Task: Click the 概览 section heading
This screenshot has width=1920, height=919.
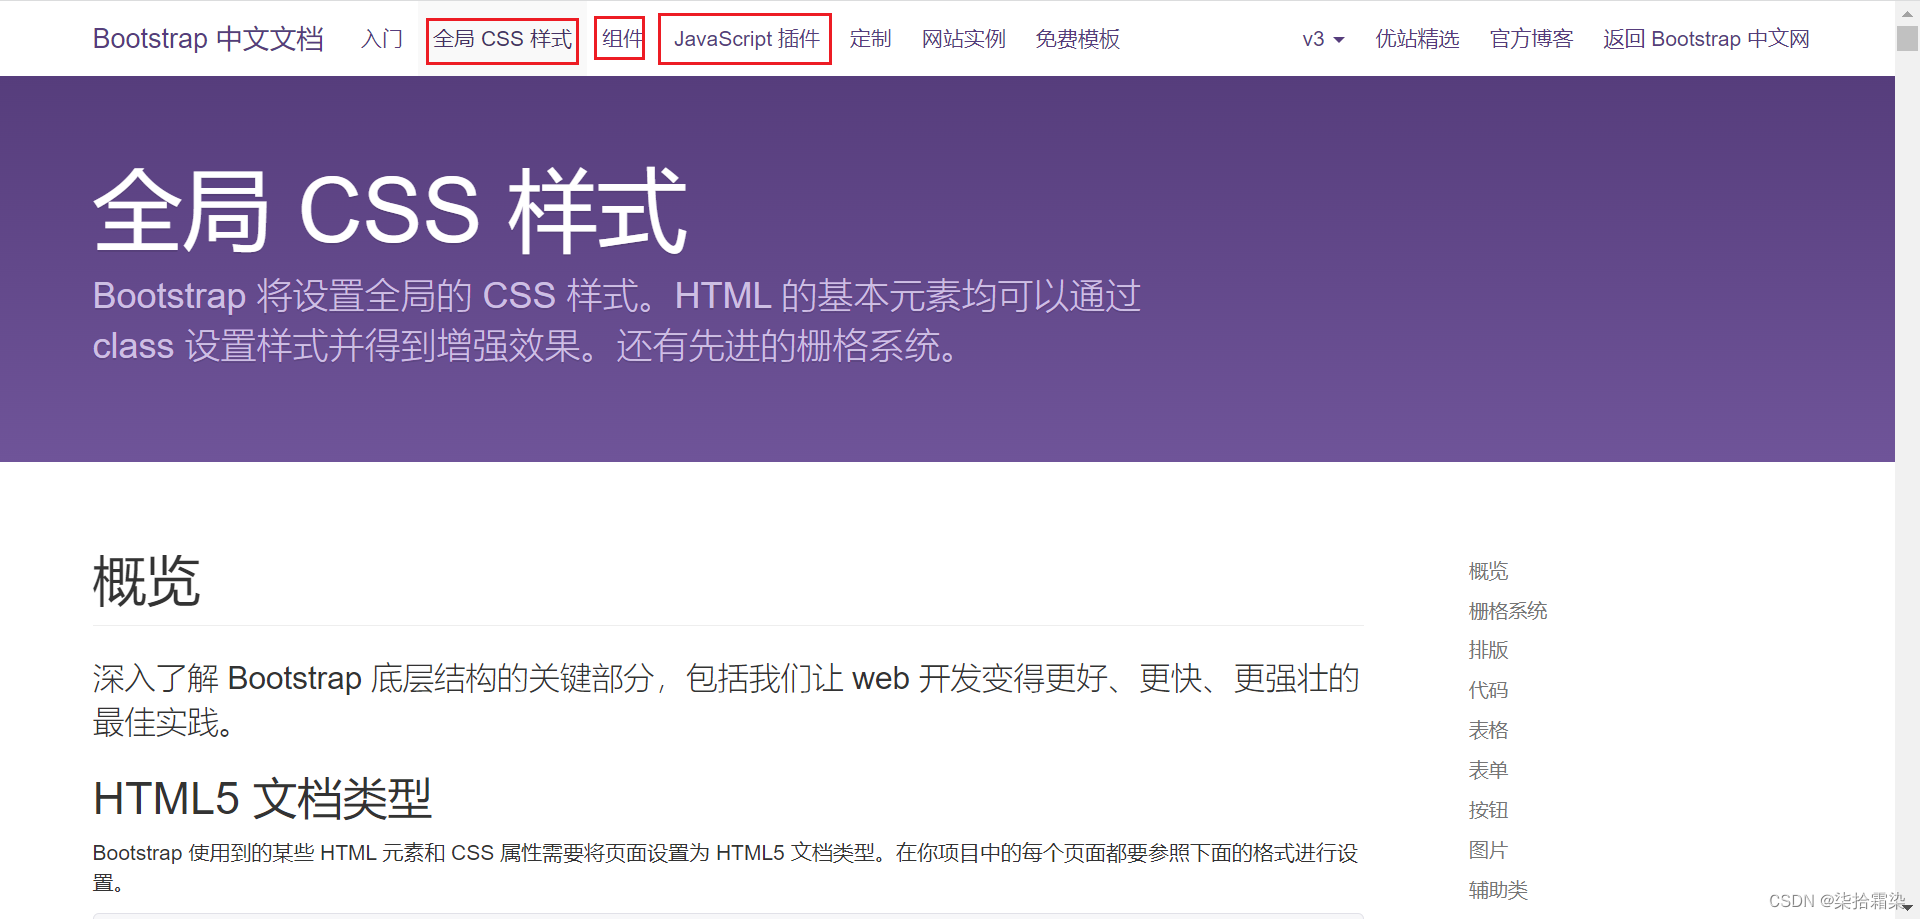Action: coord(146,581)
